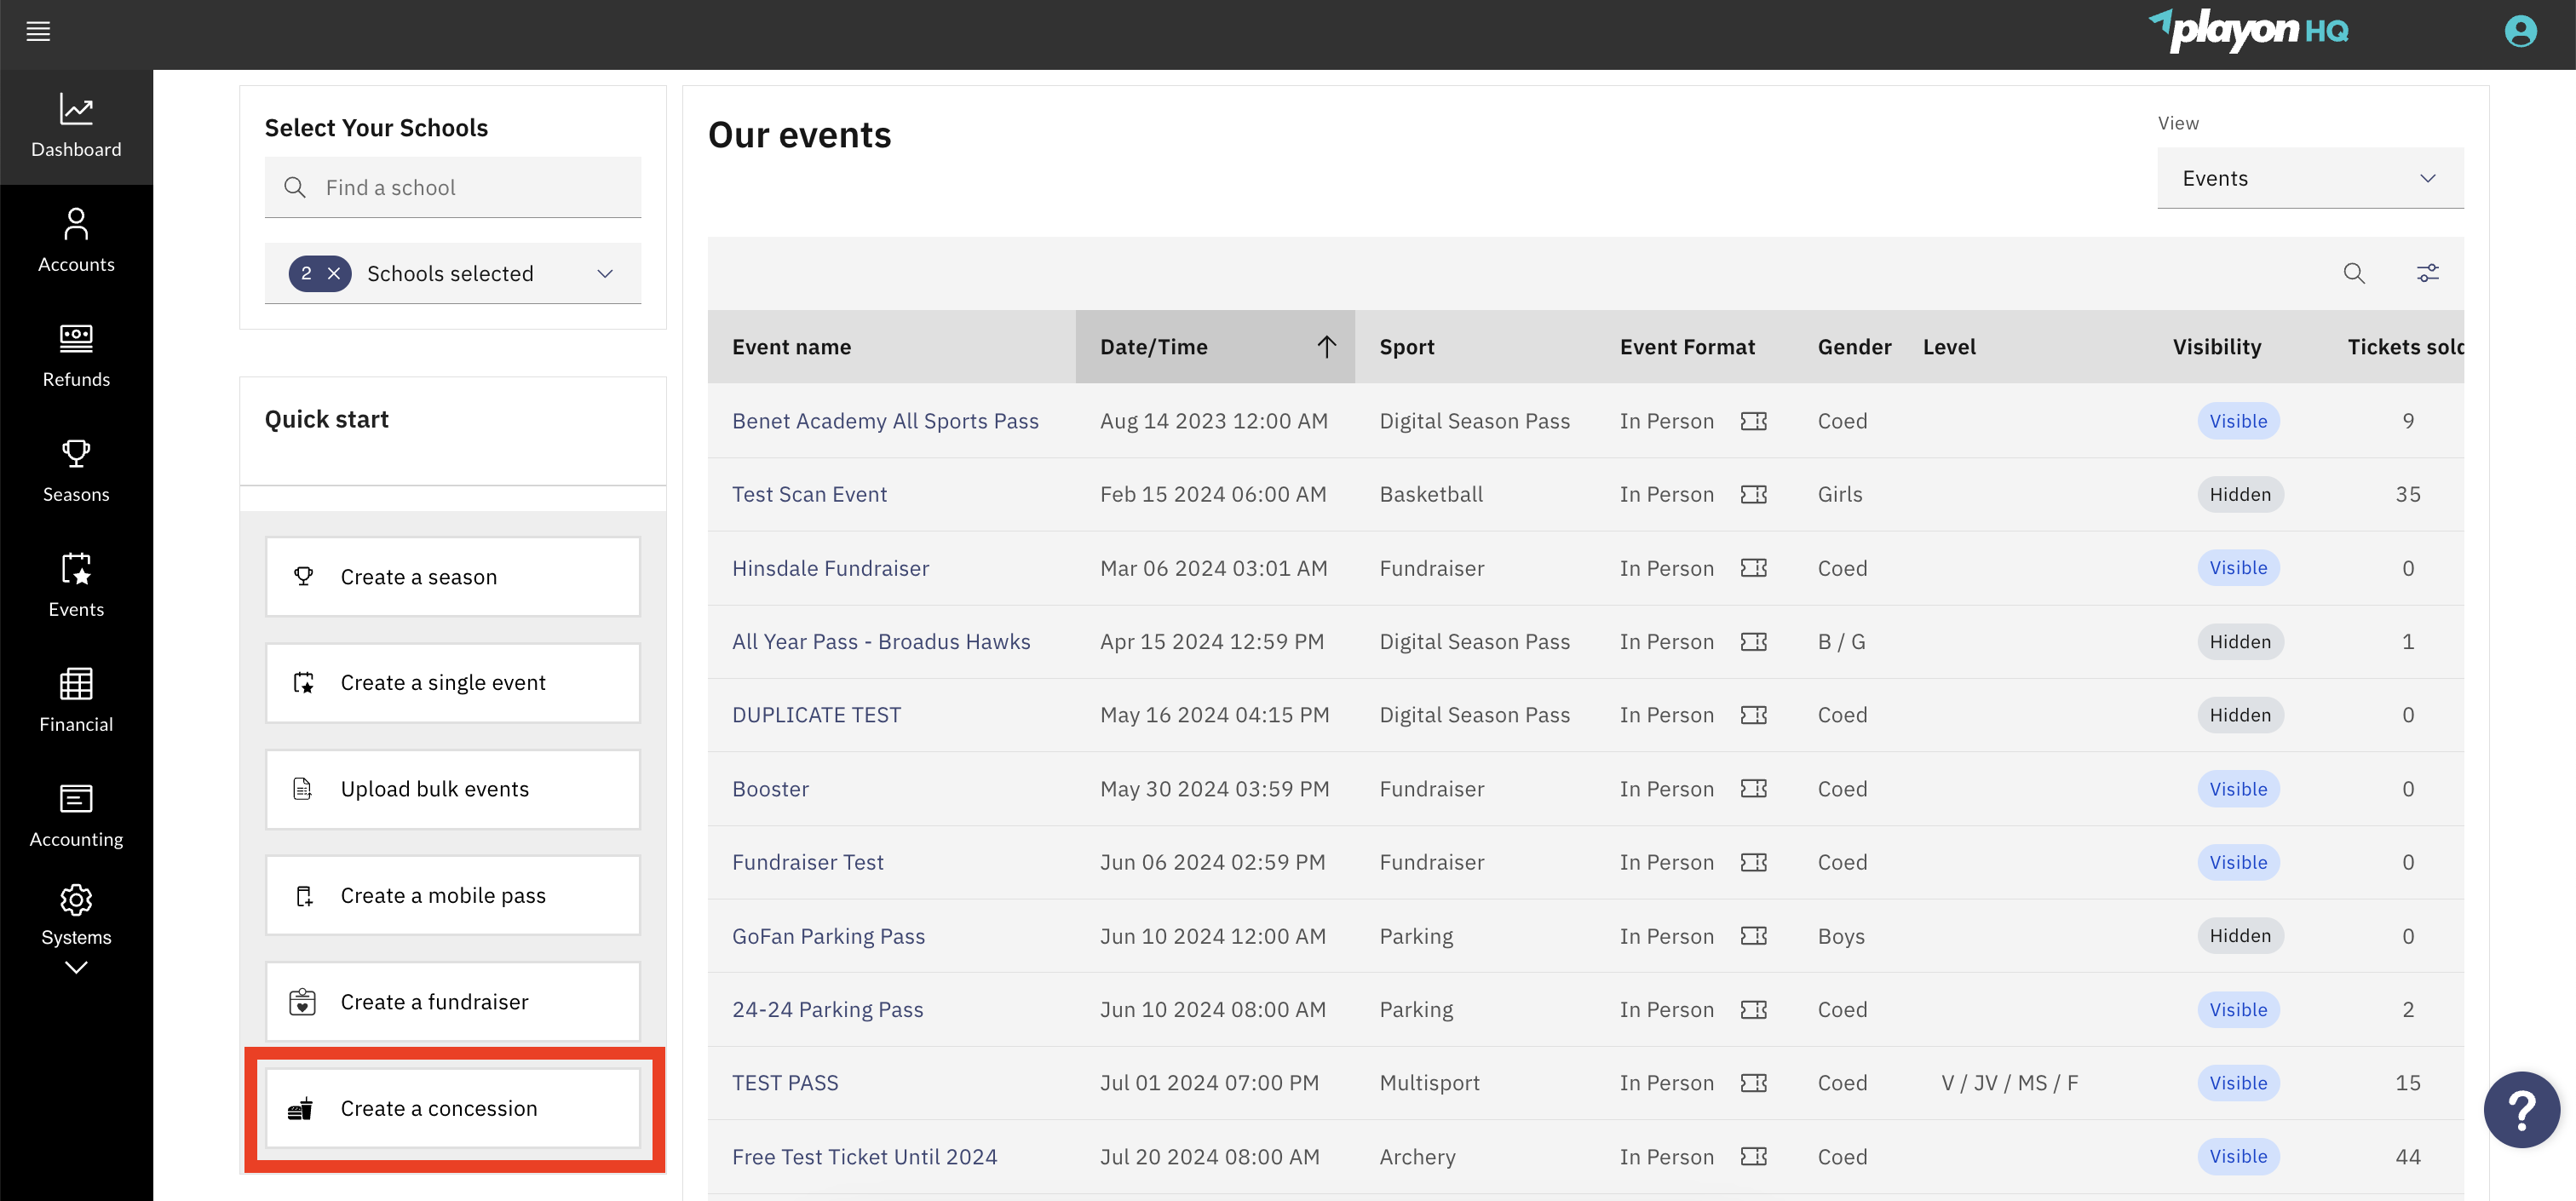2576x1201 pixels.
Task: Go to Refunds in the sidebar
Action: [76, 356]
